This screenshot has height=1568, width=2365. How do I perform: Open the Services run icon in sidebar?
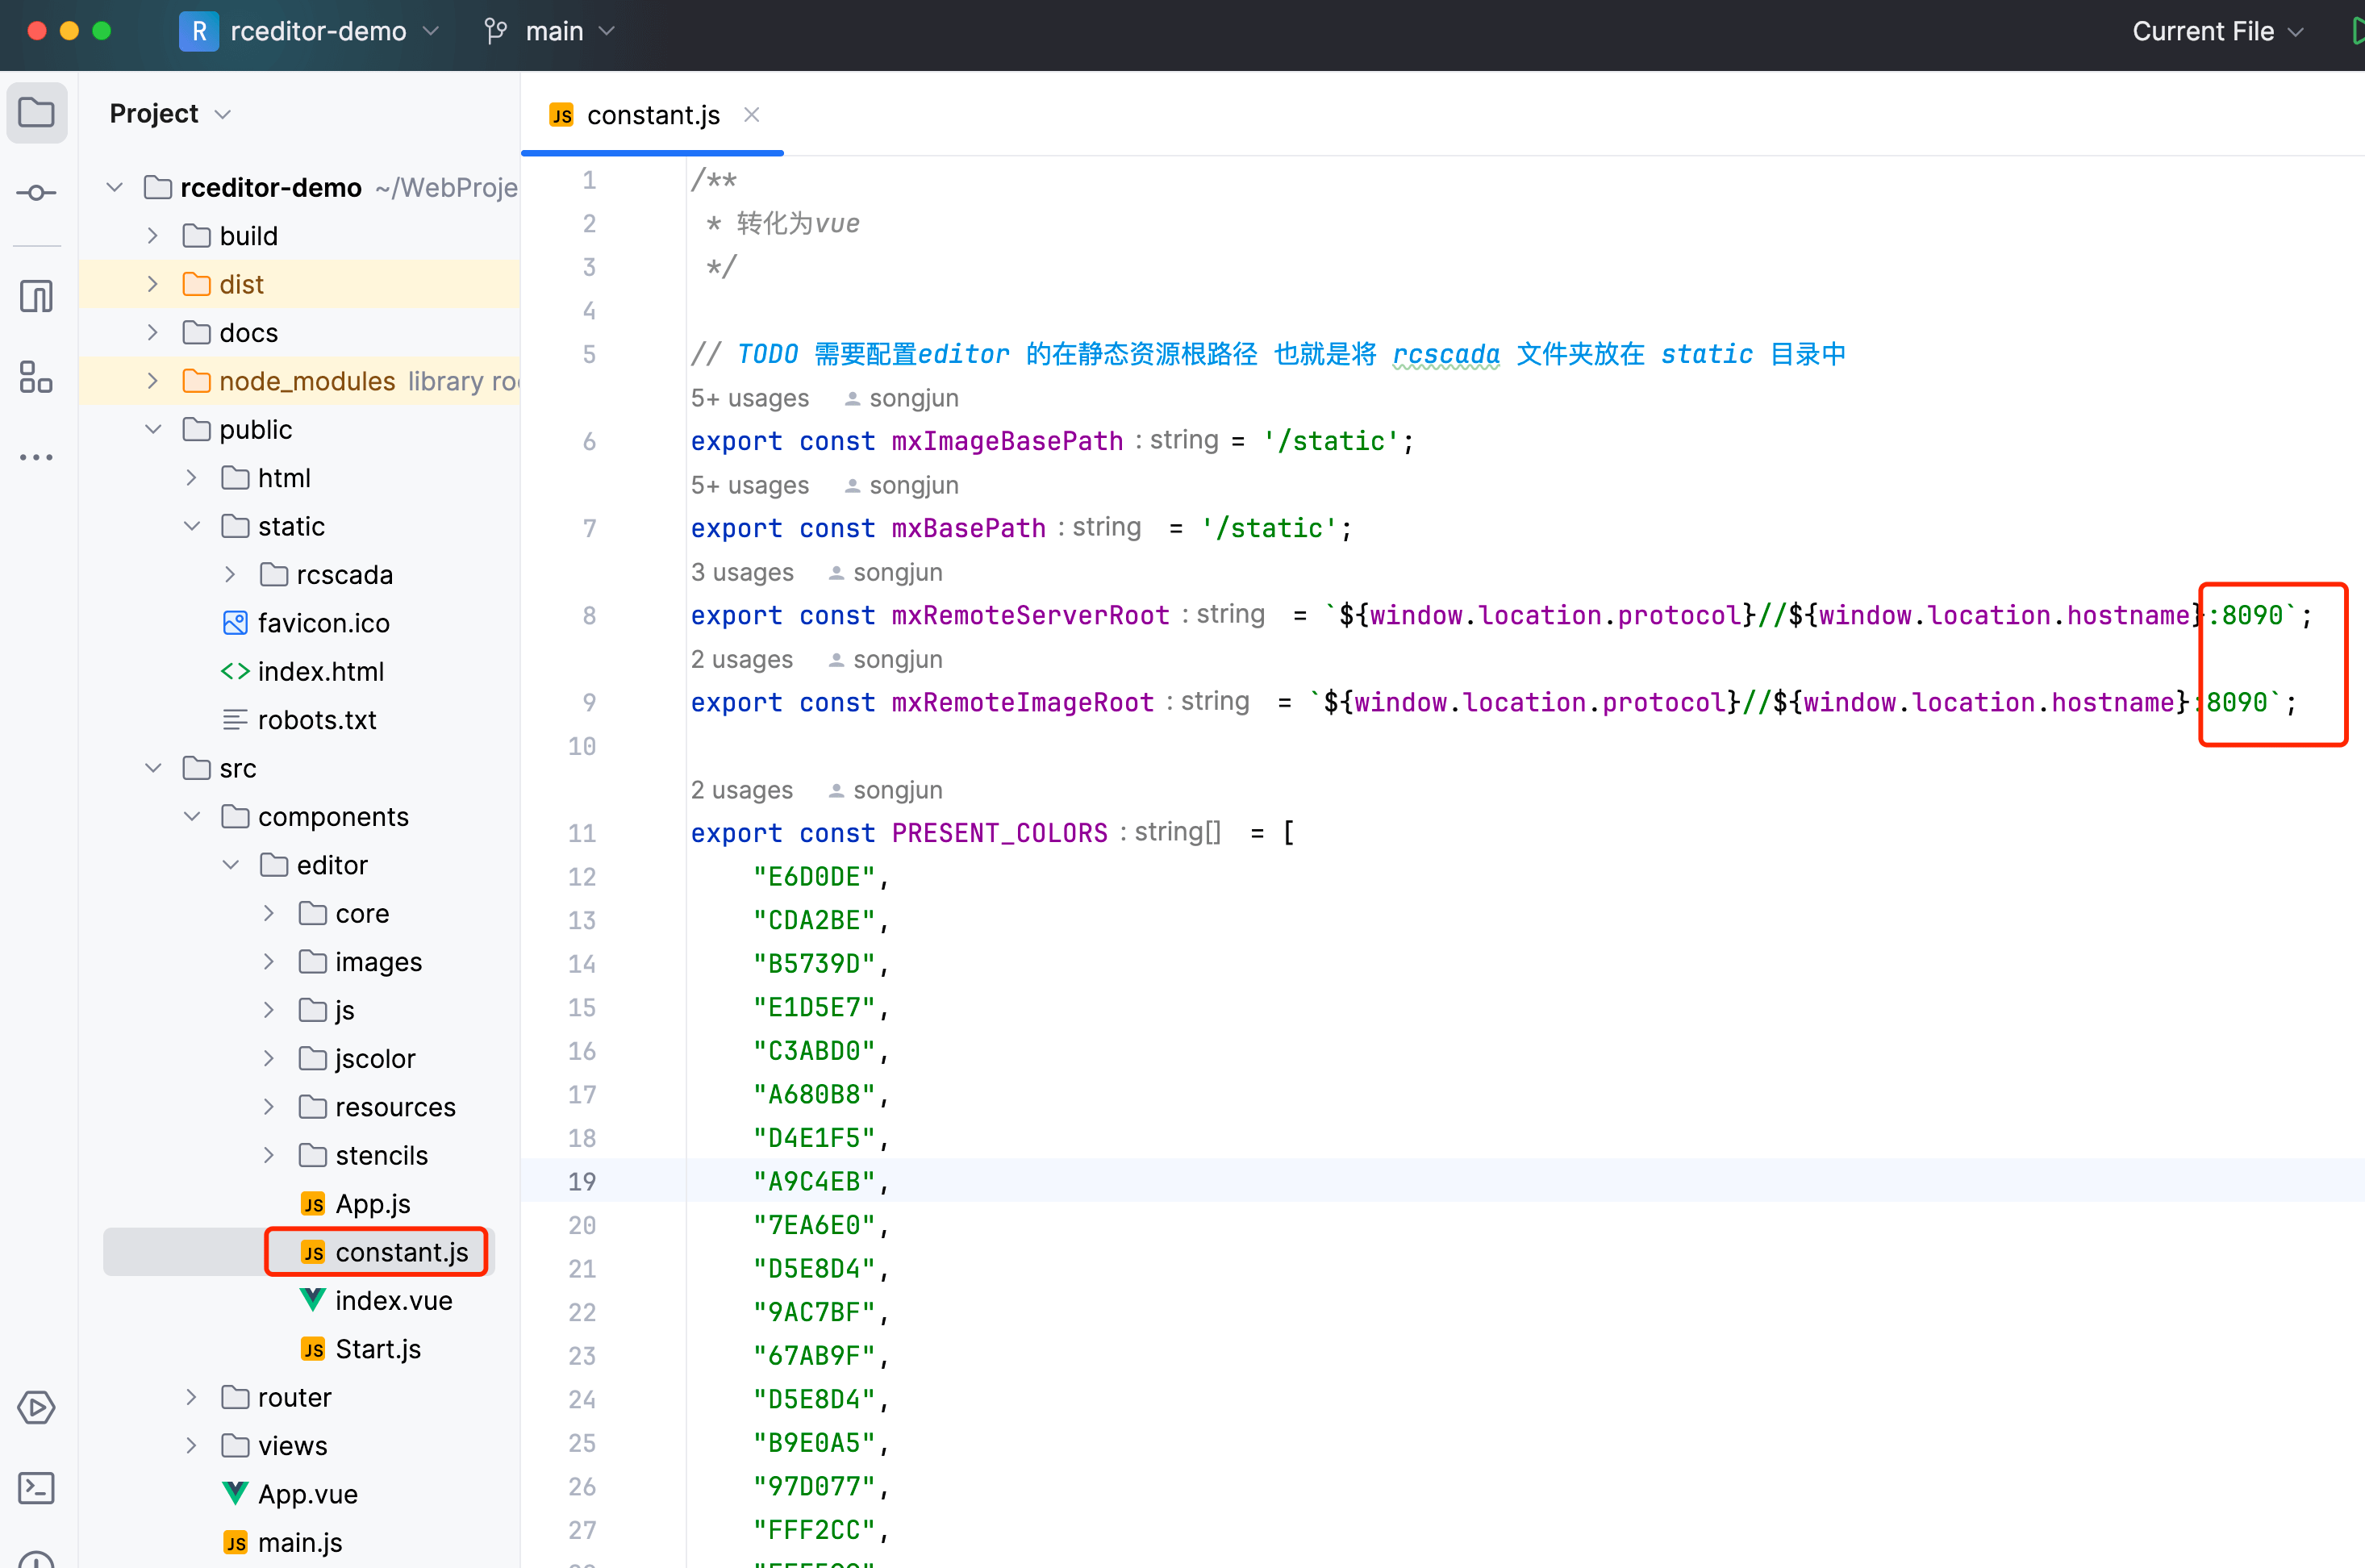click(37, 1407)
